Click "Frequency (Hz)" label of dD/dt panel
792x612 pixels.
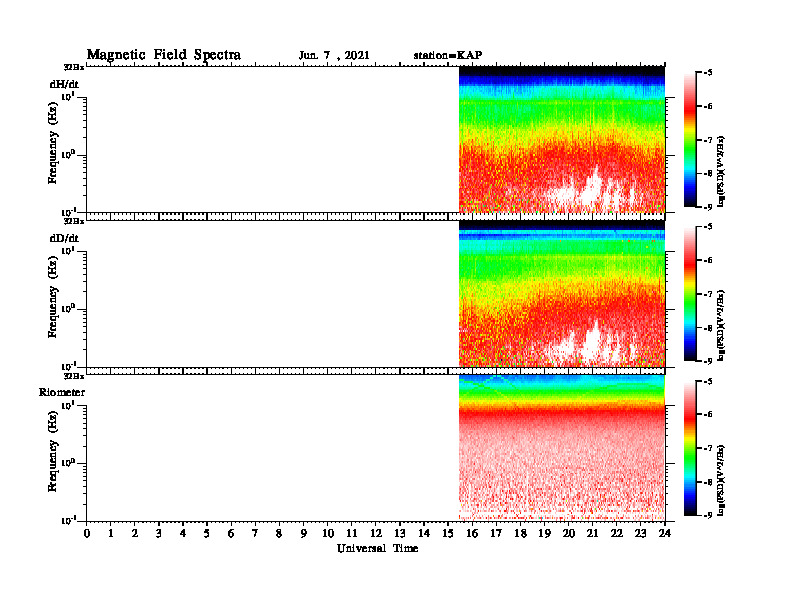pyautogui.click(x=53, y=297)
